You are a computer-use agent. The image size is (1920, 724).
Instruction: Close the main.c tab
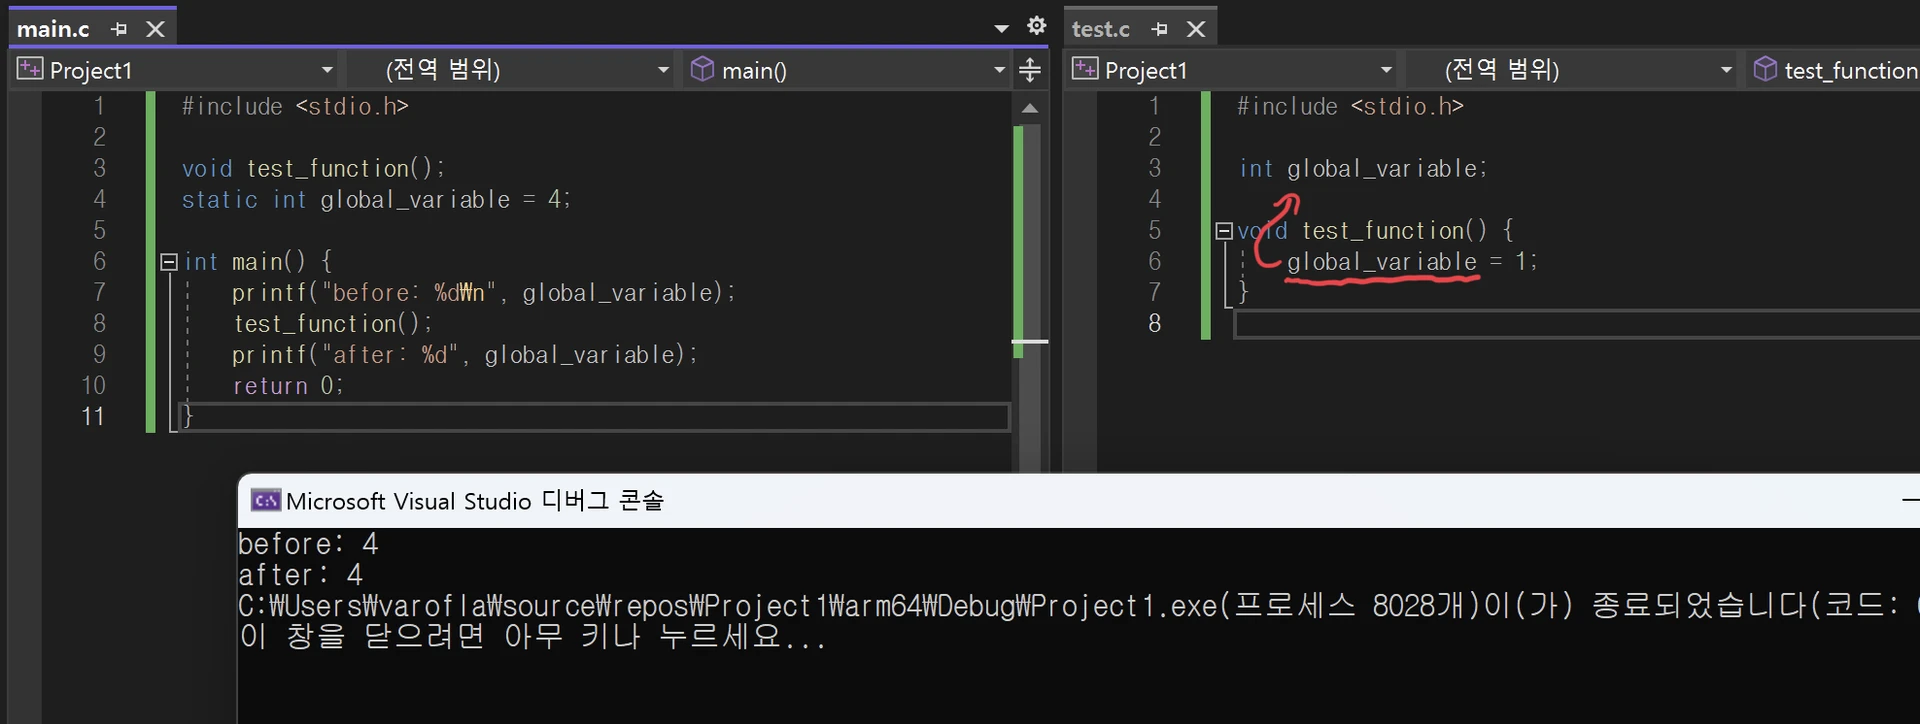click(x=155, y=29)
